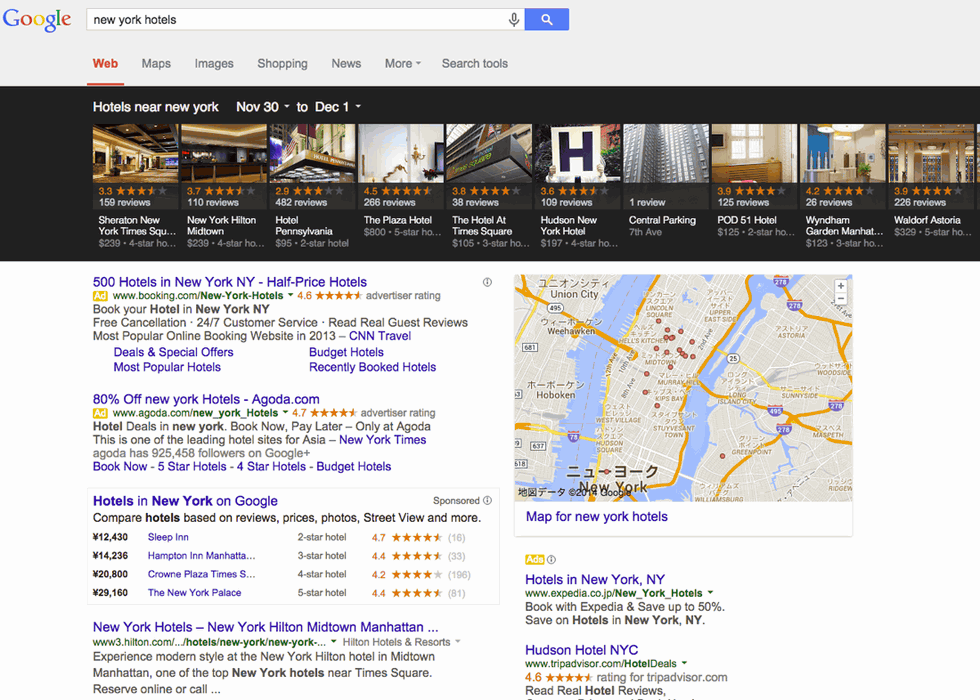The image size is (980, 700).
Task: Open CNN Travel link
Action: pyautogui.click(x=380, y=336)
